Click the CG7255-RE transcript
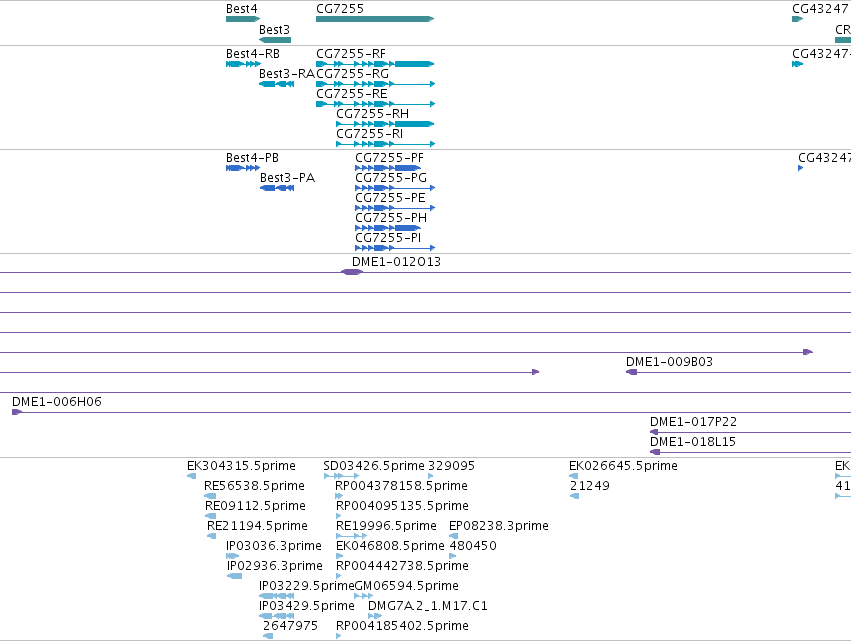This screenshot has width=851, height=641. pyautogui.click(x=376, y=104)
